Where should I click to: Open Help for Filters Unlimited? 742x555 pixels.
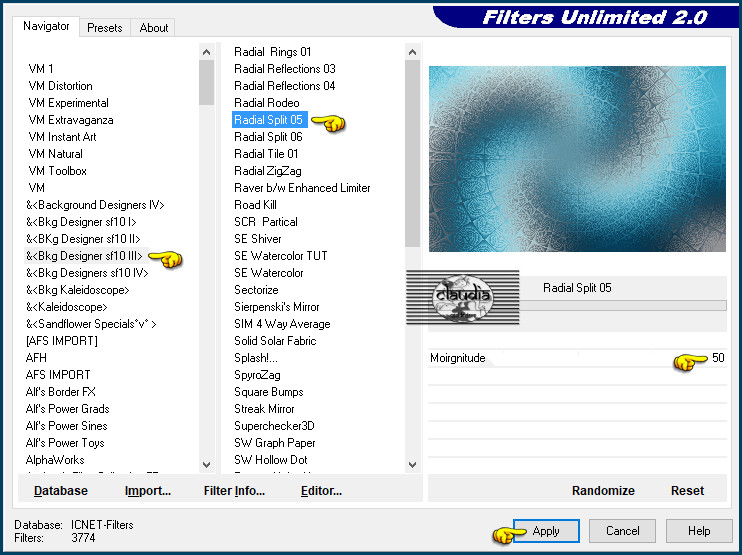click(699, 531)
